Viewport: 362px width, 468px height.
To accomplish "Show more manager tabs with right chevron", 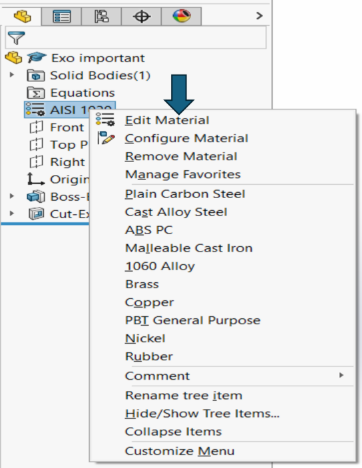I will pyautogui.click(x=259, y=16).
